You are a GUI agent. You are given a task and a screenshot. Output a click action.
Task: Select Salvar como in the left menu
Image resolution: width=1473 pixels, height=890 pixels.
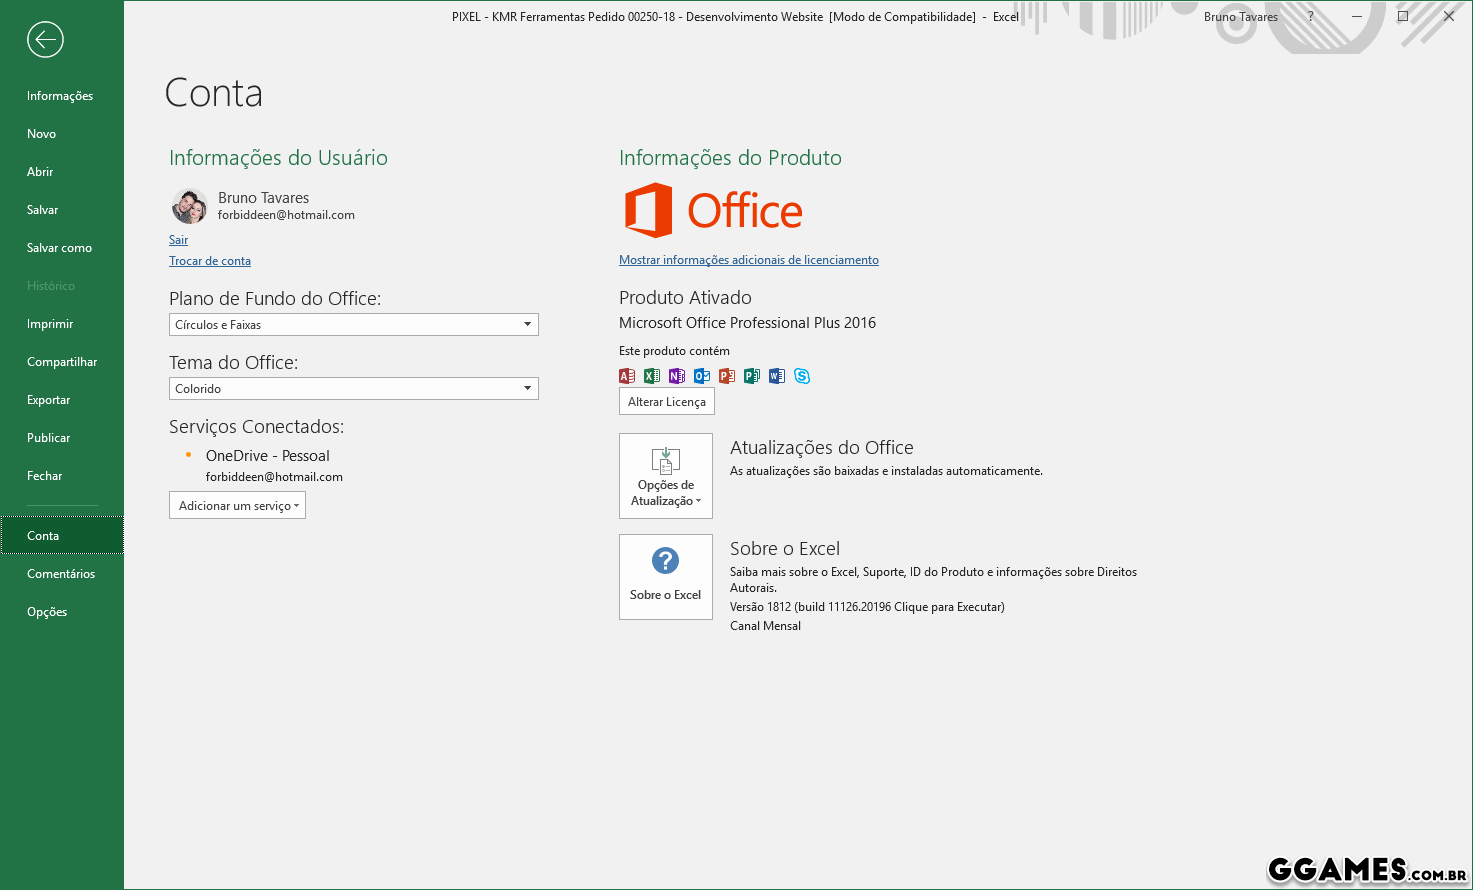pos(59,248)
